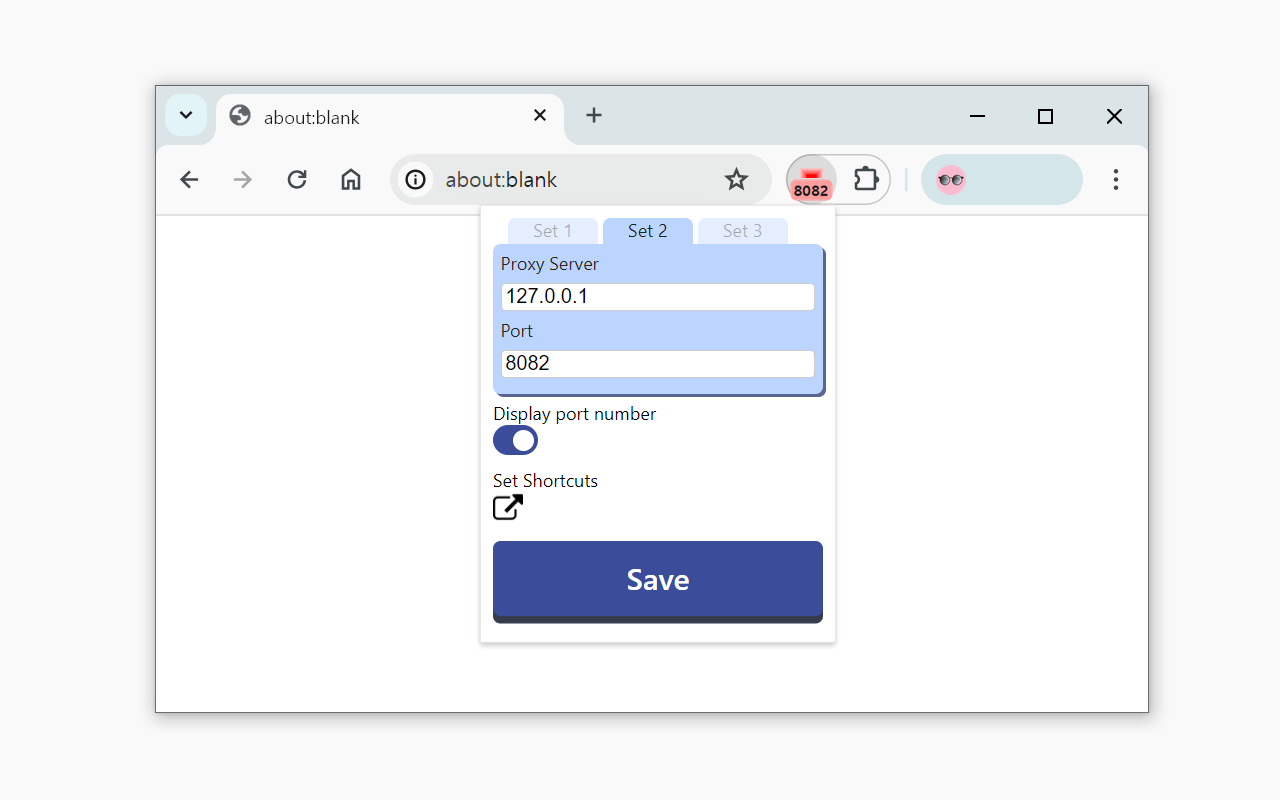Click the proxy extension icon showing 8082
The width and height of the screenshot is (1280, 800).
[x=811, y=179]
